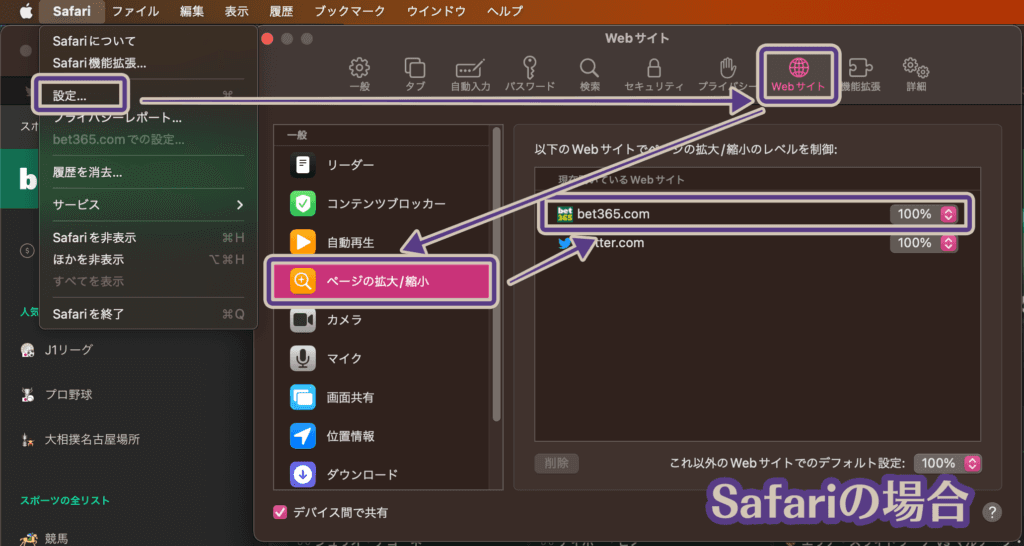1024x546 pixels.
Task: Open the ウインドウ menu
Action: click(436, 11)
